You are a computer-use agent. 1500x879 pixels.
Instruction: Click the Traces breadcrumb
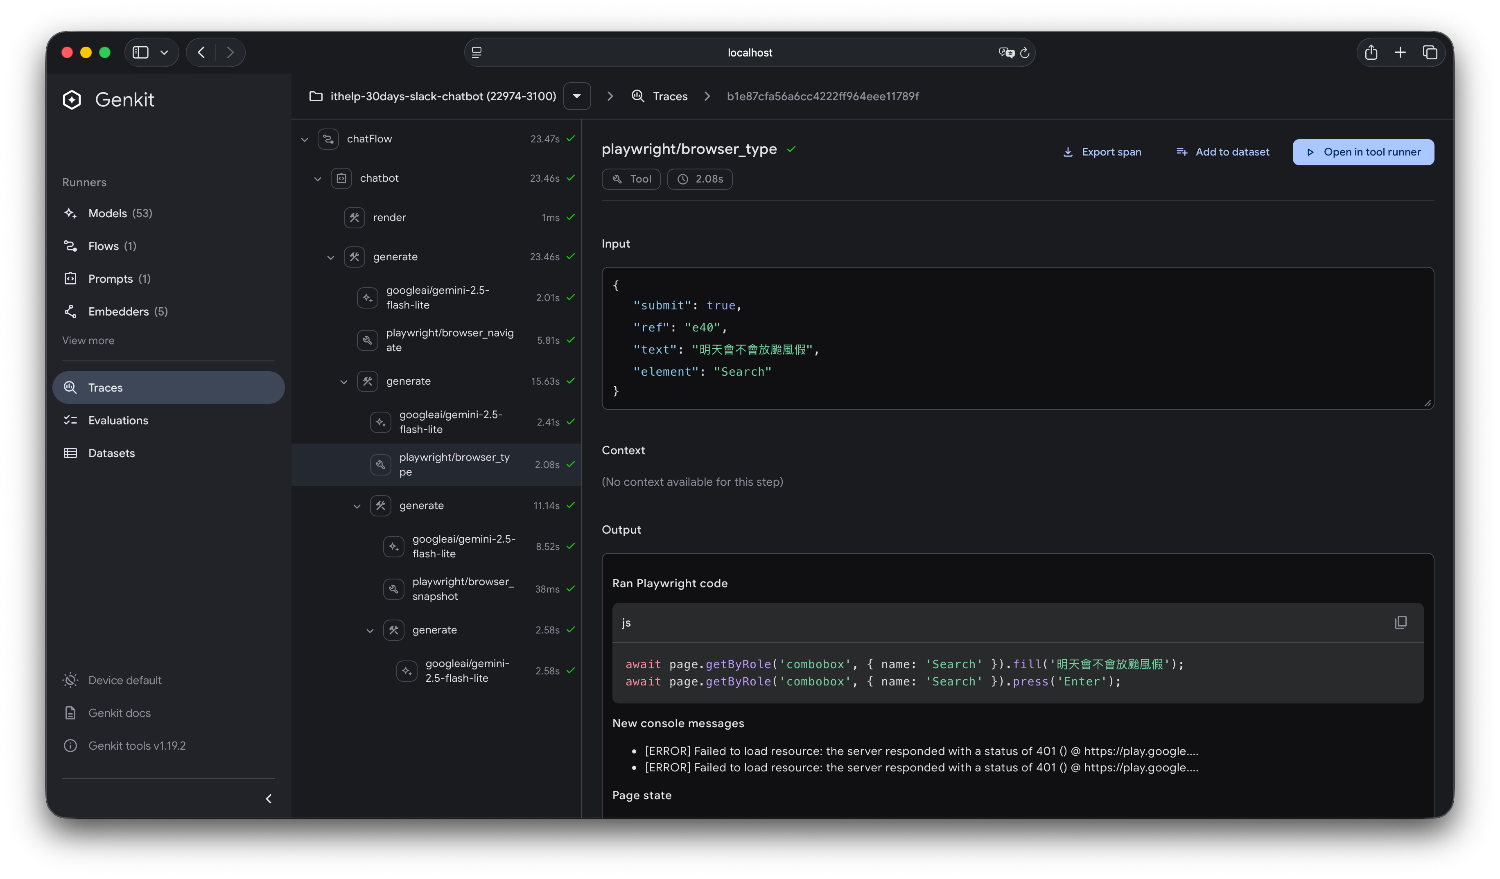pos(660,96)
